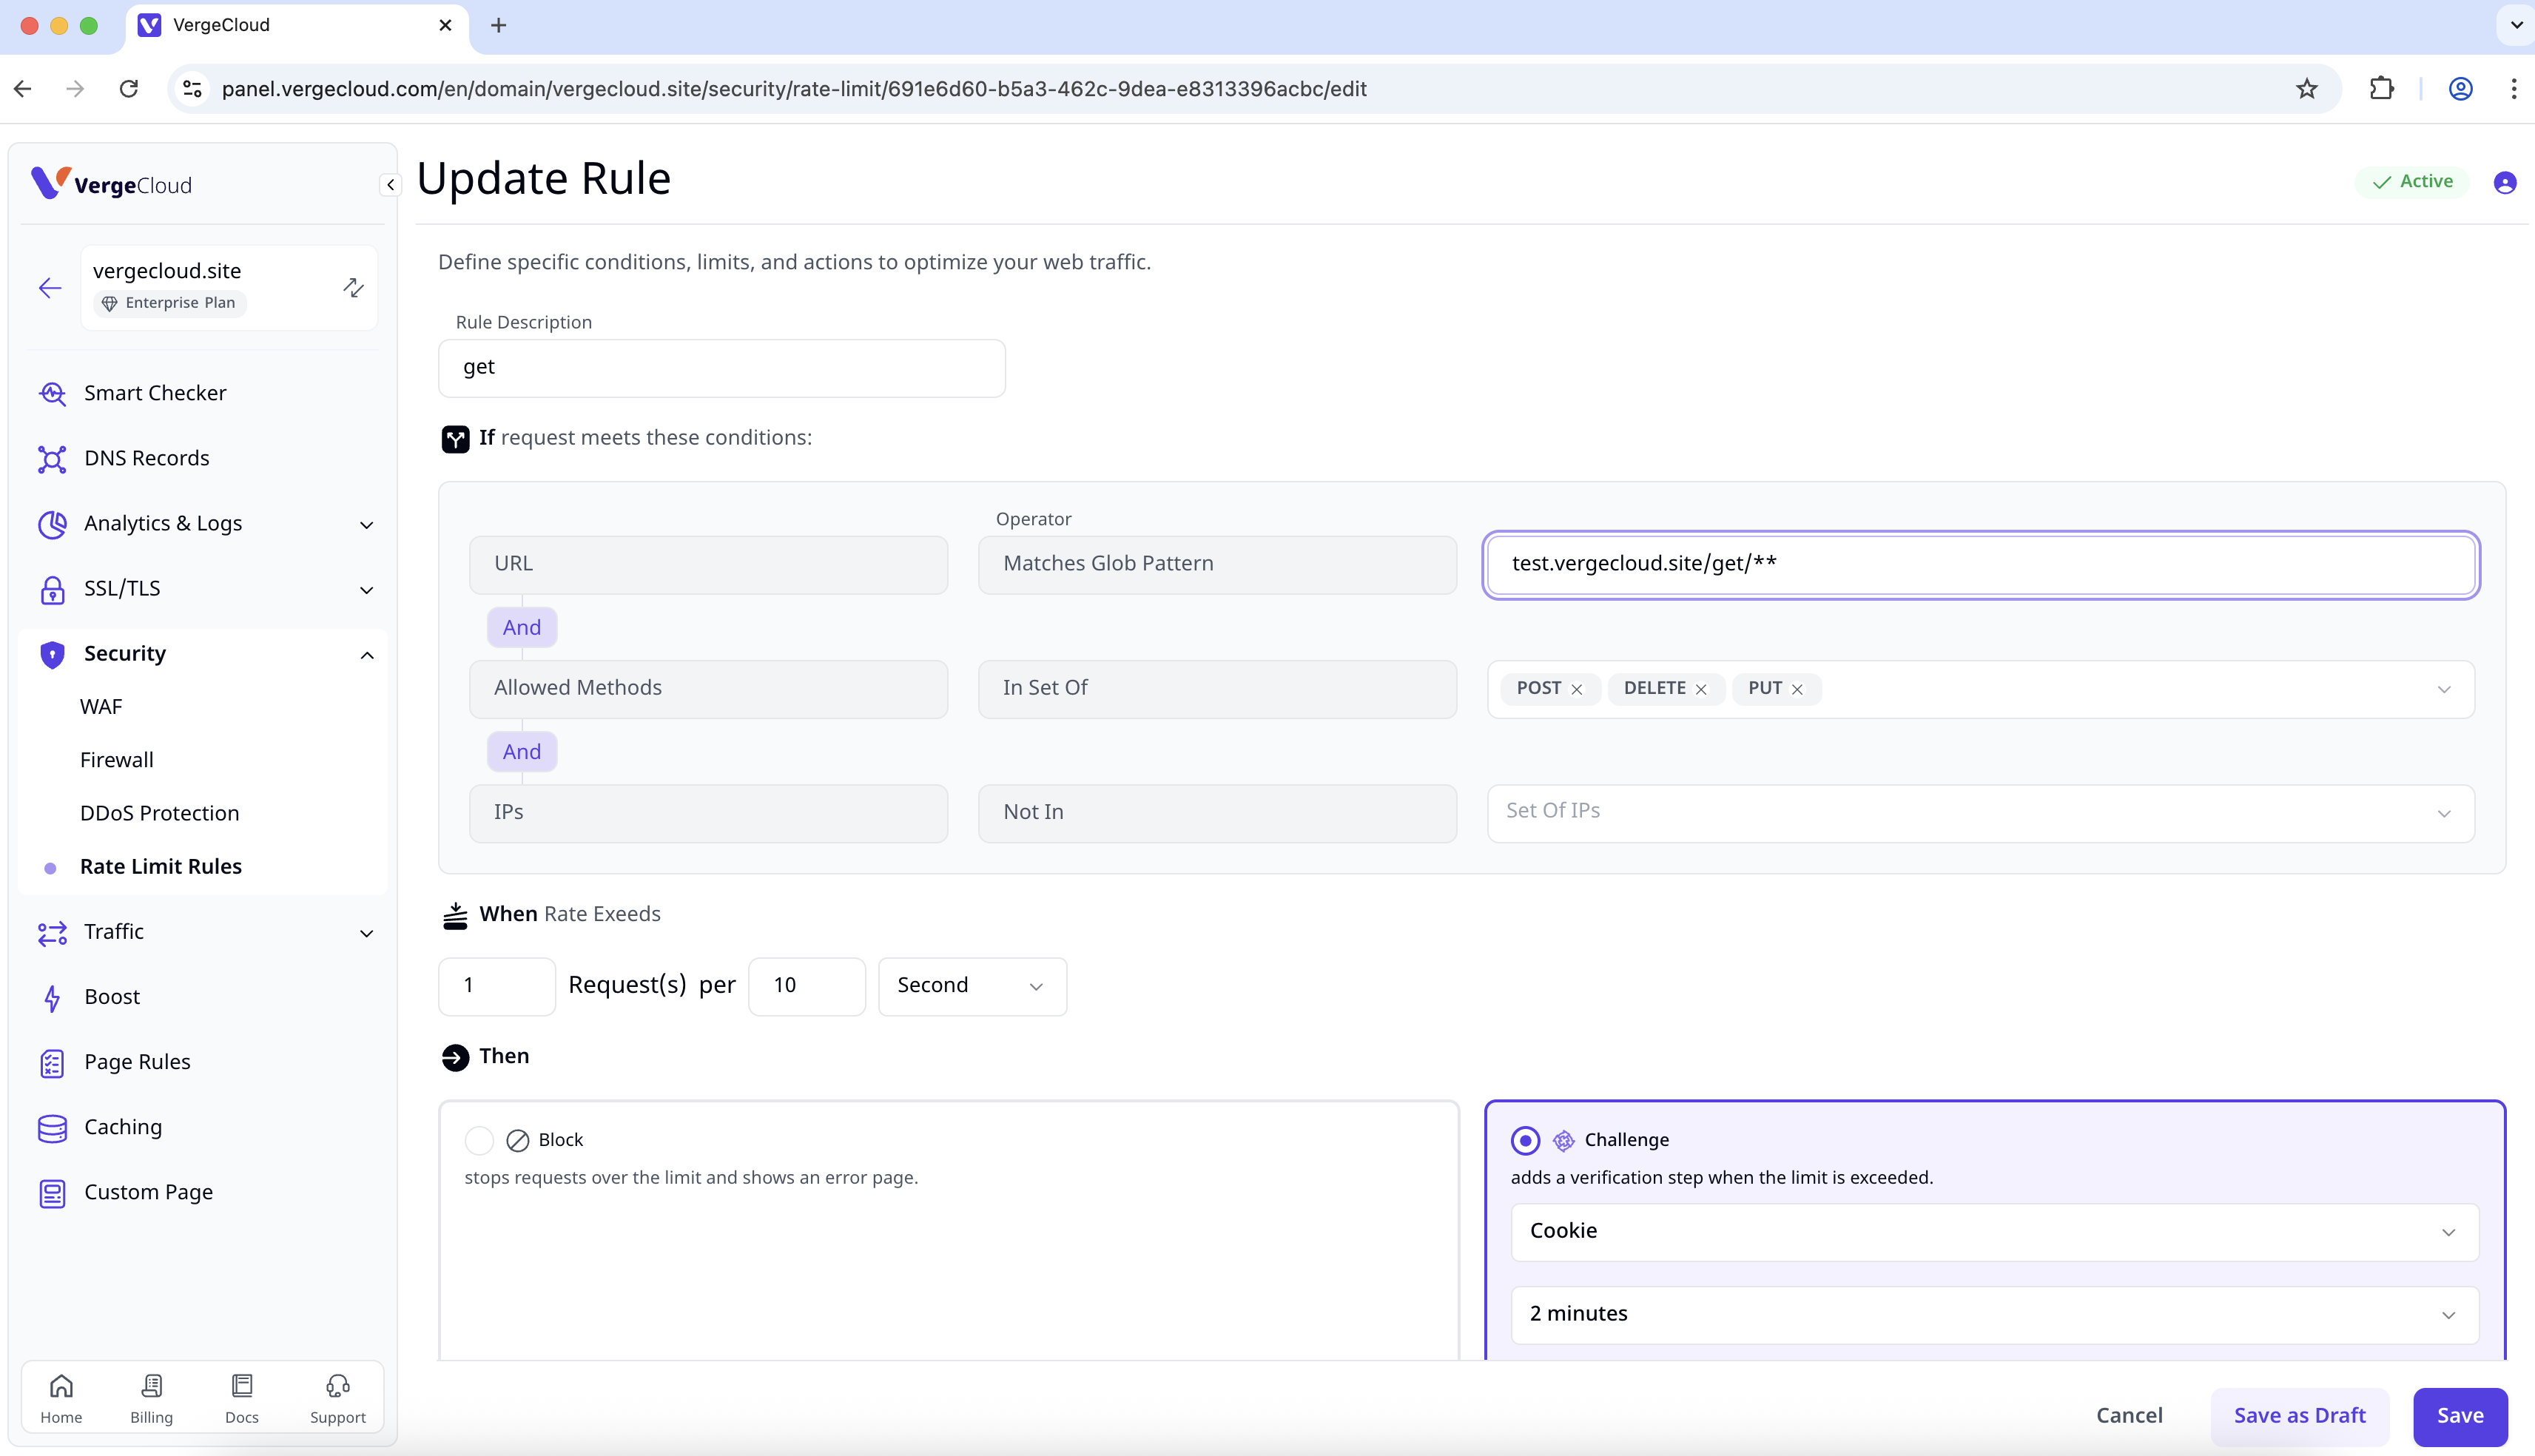Remove POST method tag
Image resolution: width=2535 pixels, height=1456 pixels.
click(1576, 689)
